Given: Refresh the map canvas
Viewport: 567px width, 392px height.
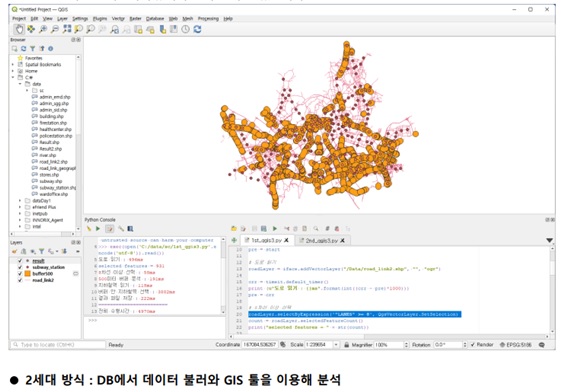Looking at the screenshot, I should pos(197,29).
